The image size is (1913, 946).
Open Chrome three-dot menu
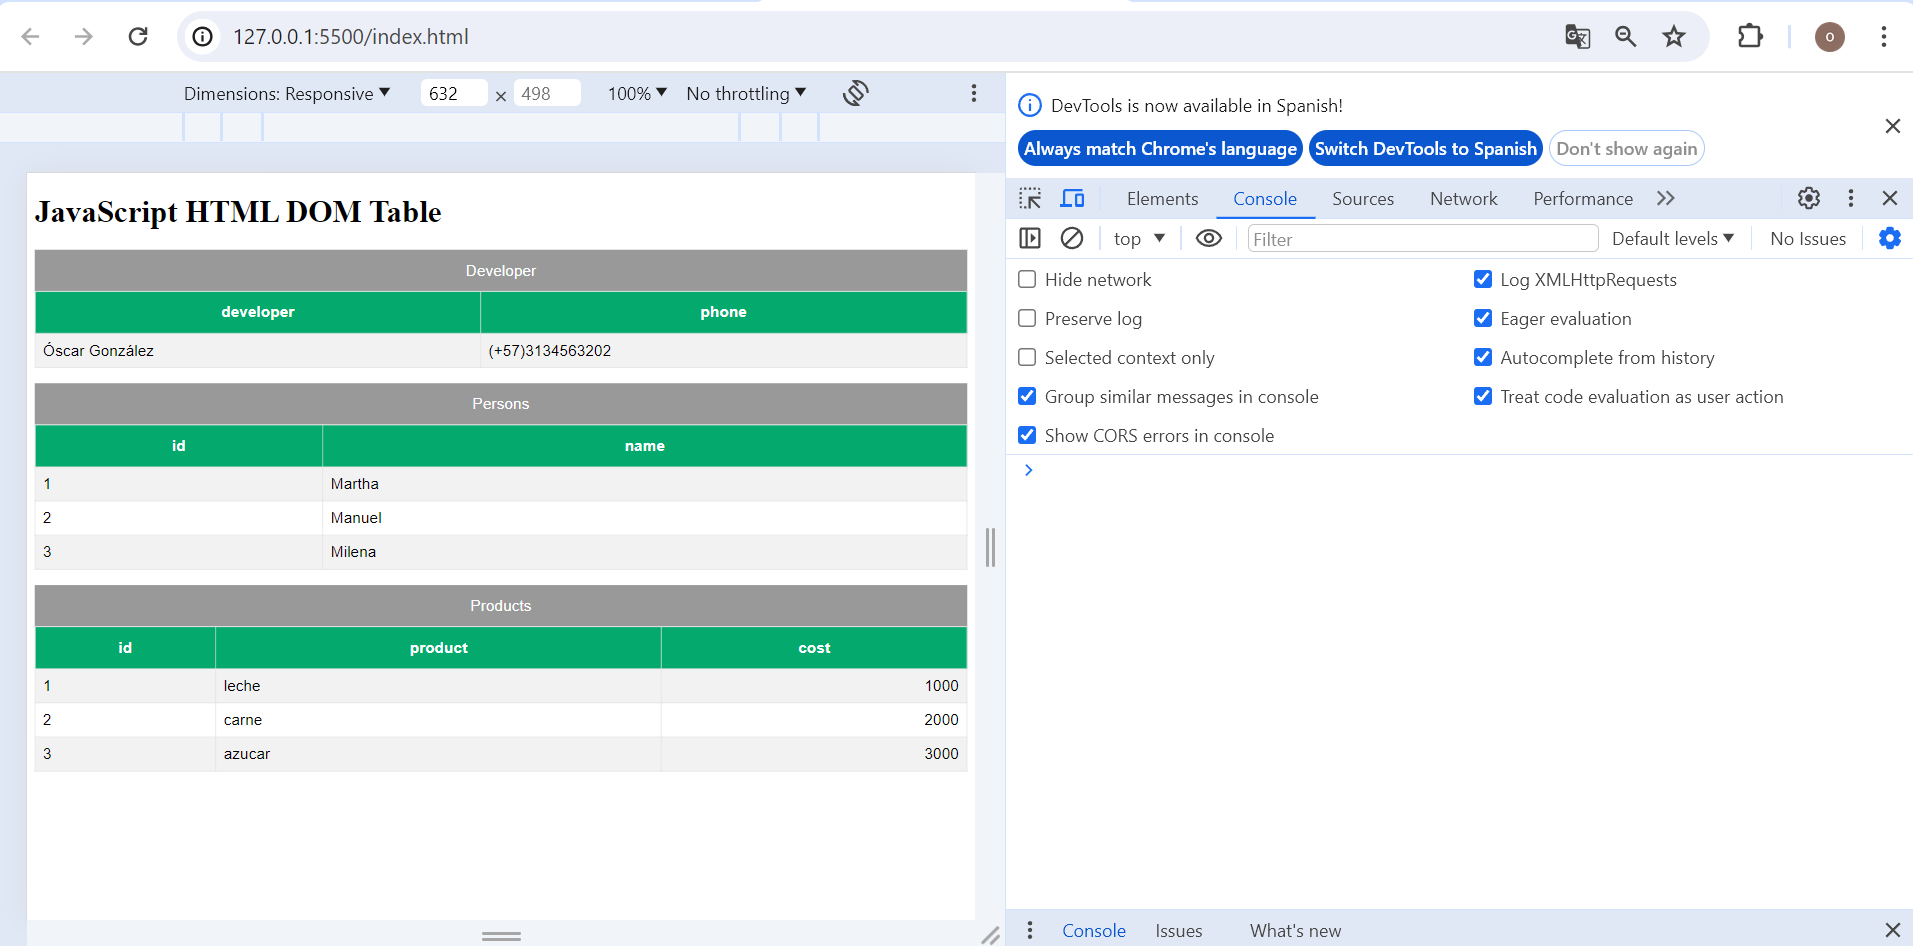pyautogui.click(x=1884, y=37)
